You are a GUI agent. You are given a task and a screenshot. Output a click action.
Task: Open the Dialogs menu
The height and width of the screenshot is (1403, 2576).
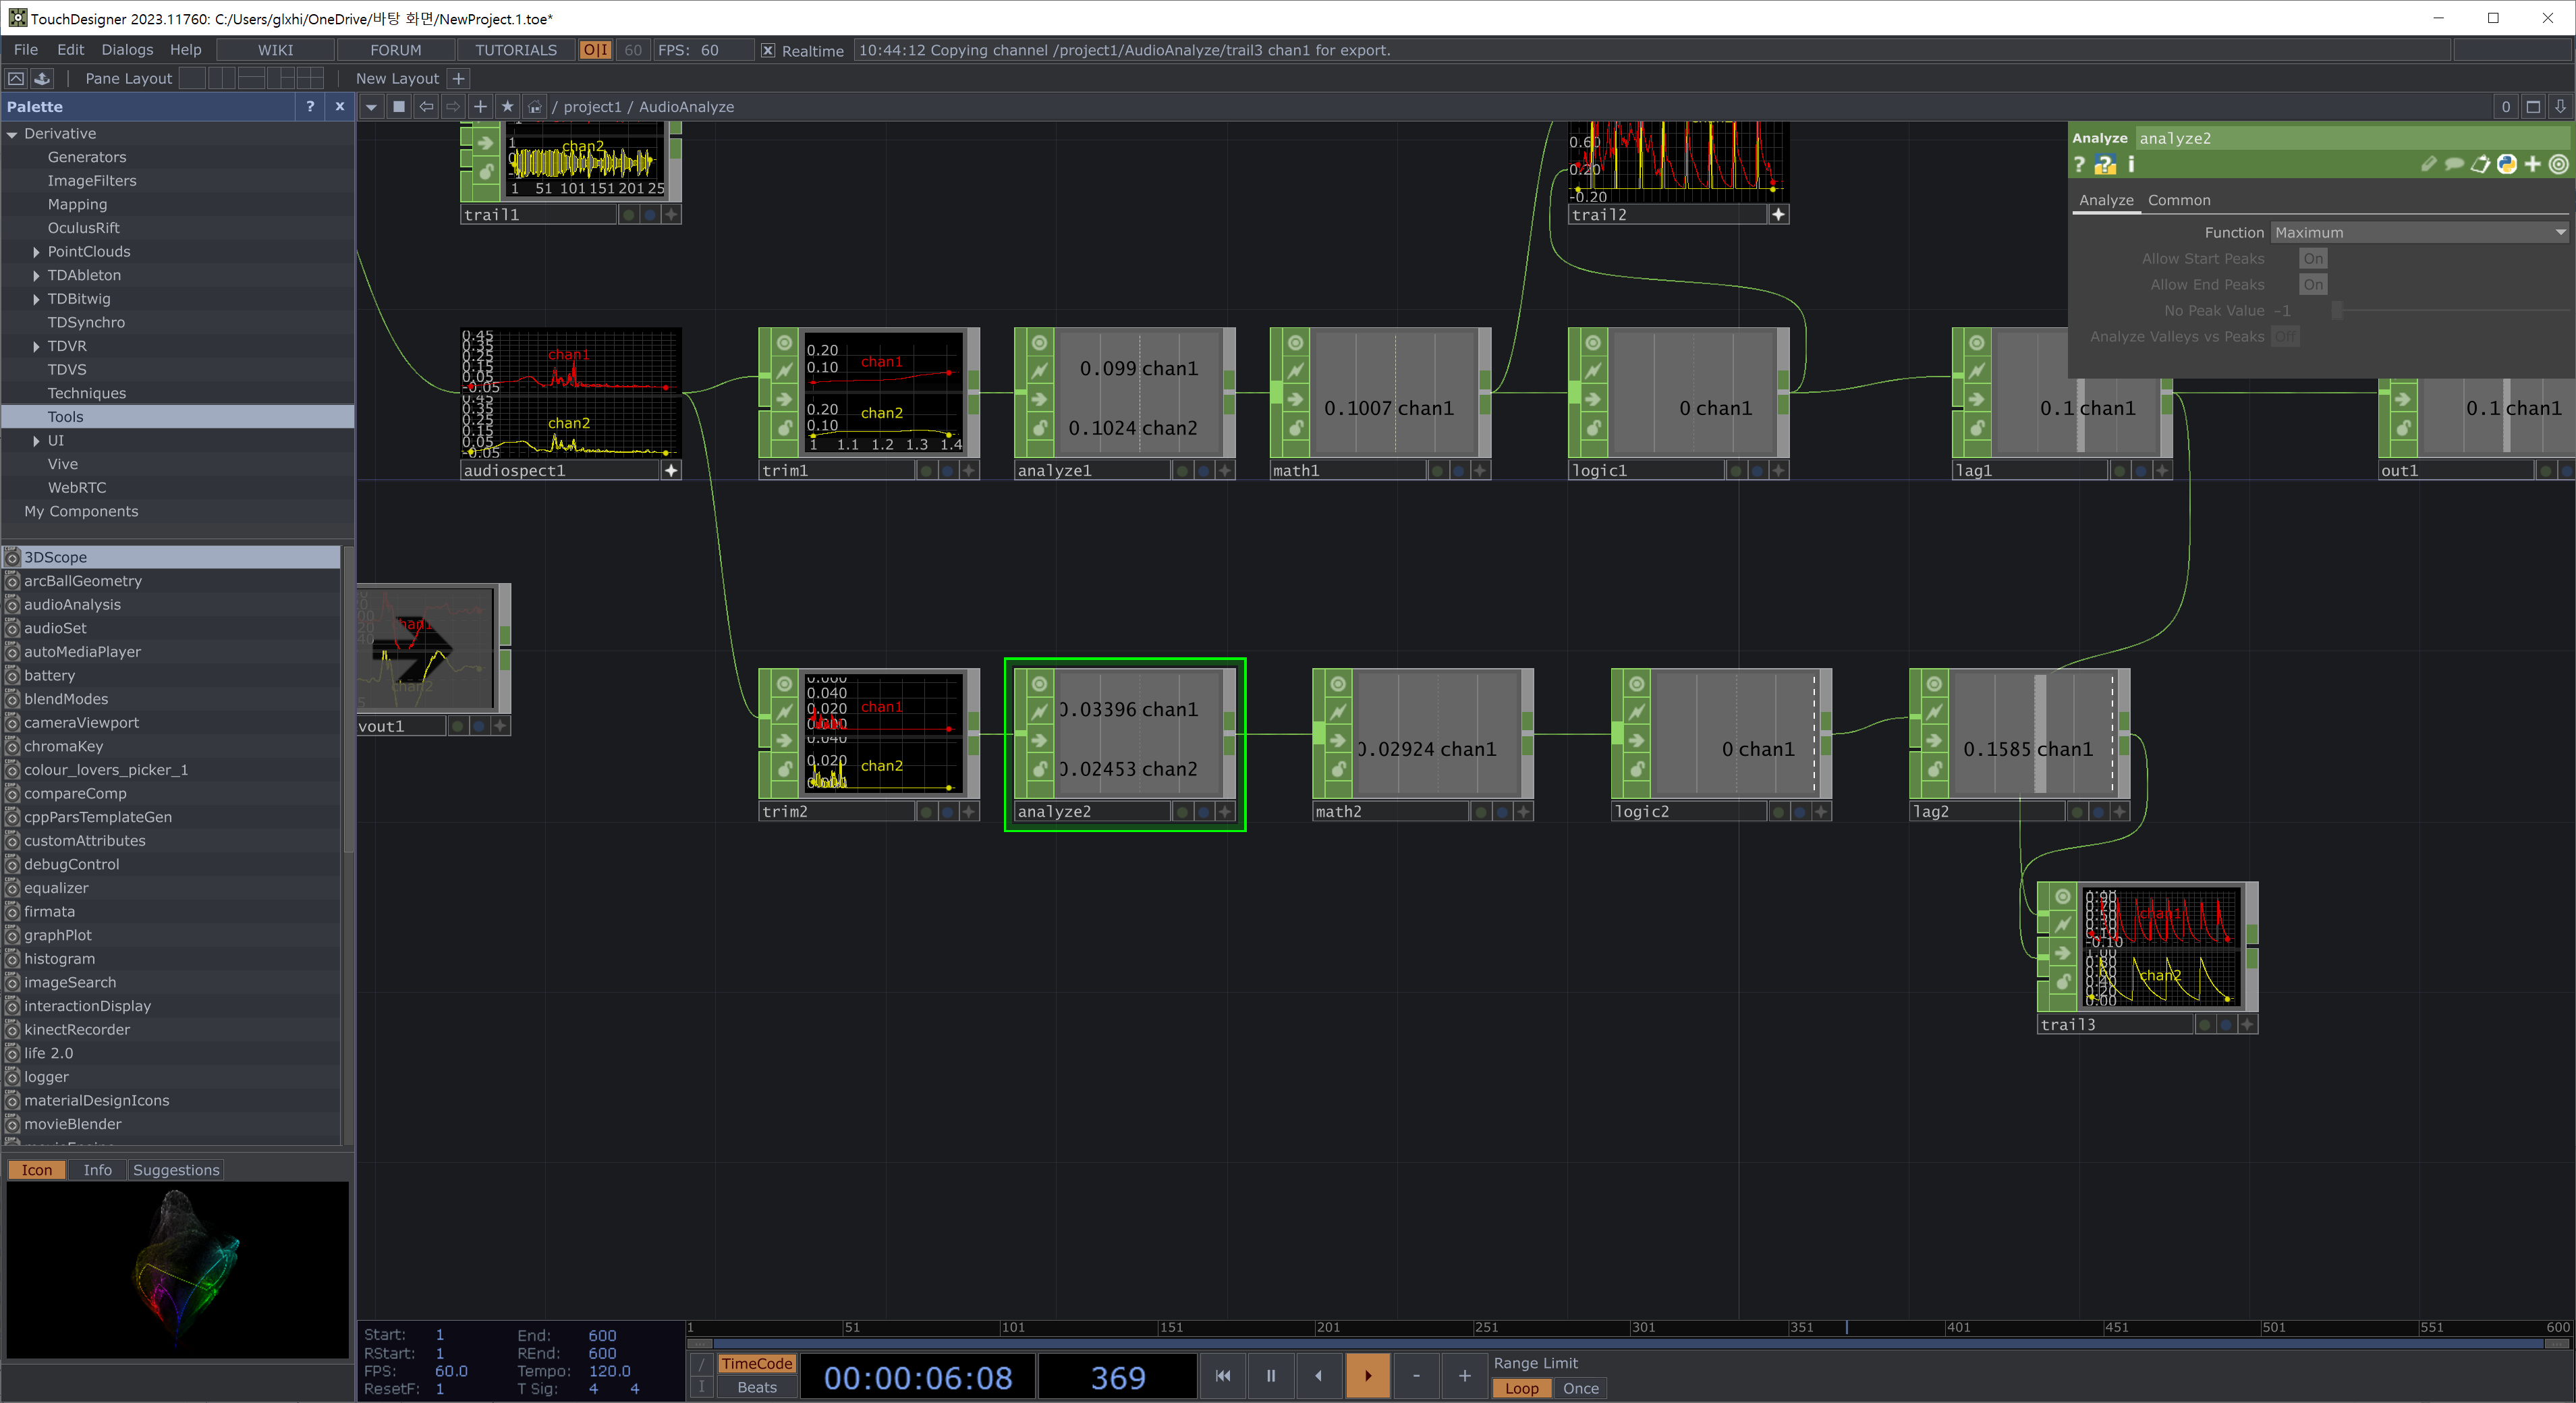[127, 50]
